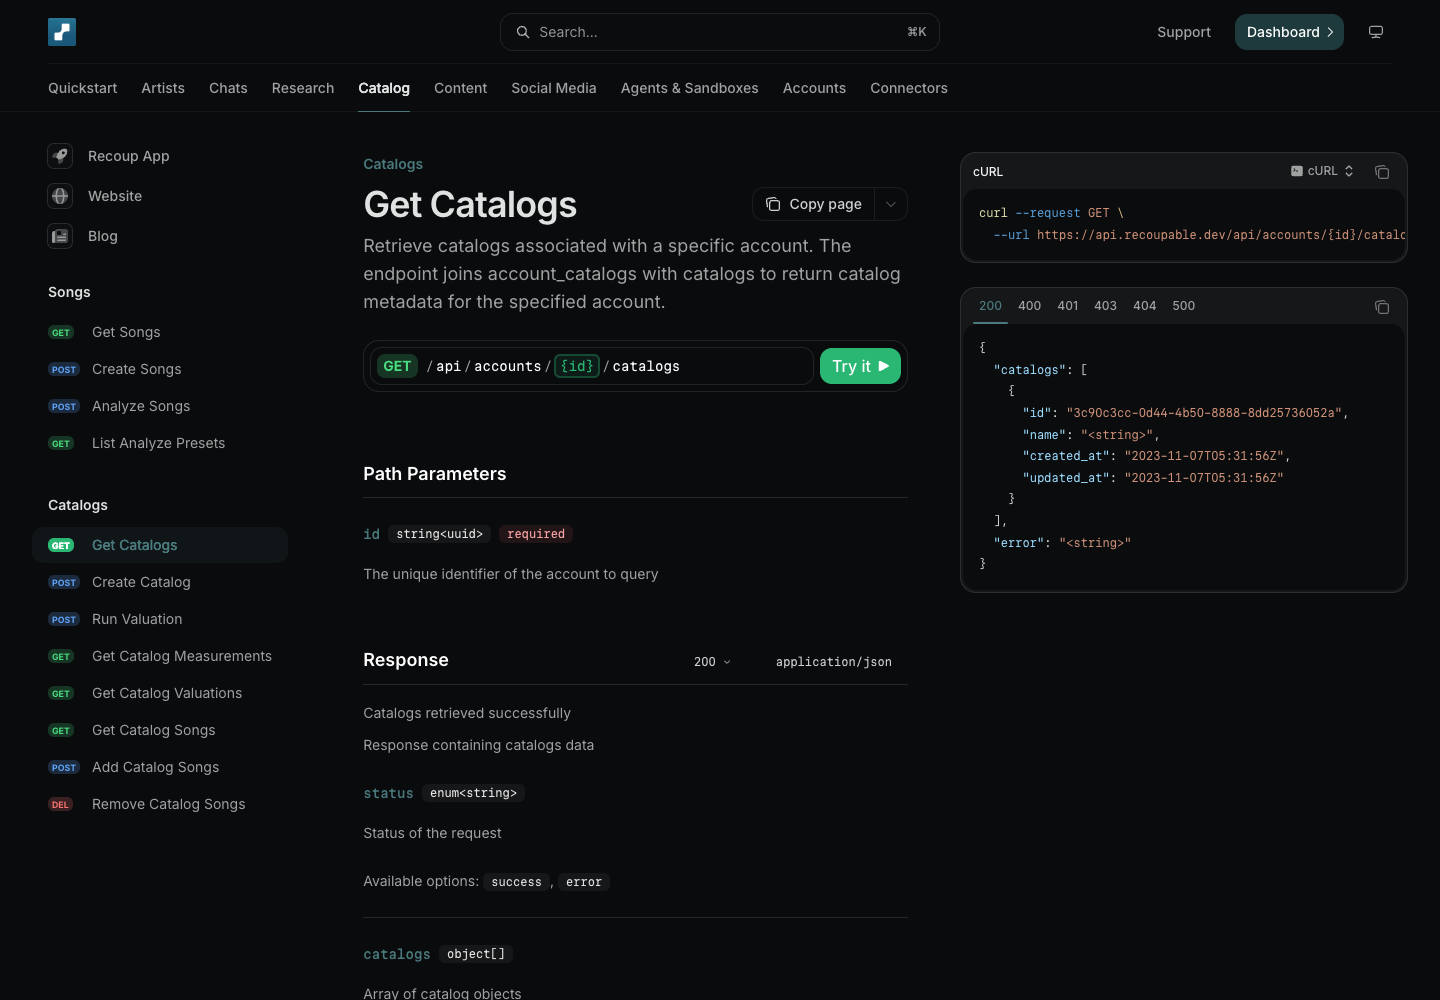Image resolution: width=1440 pixels, height=1000 pixels.
Task: Click the application/json content type label
Action: [834, 662]
